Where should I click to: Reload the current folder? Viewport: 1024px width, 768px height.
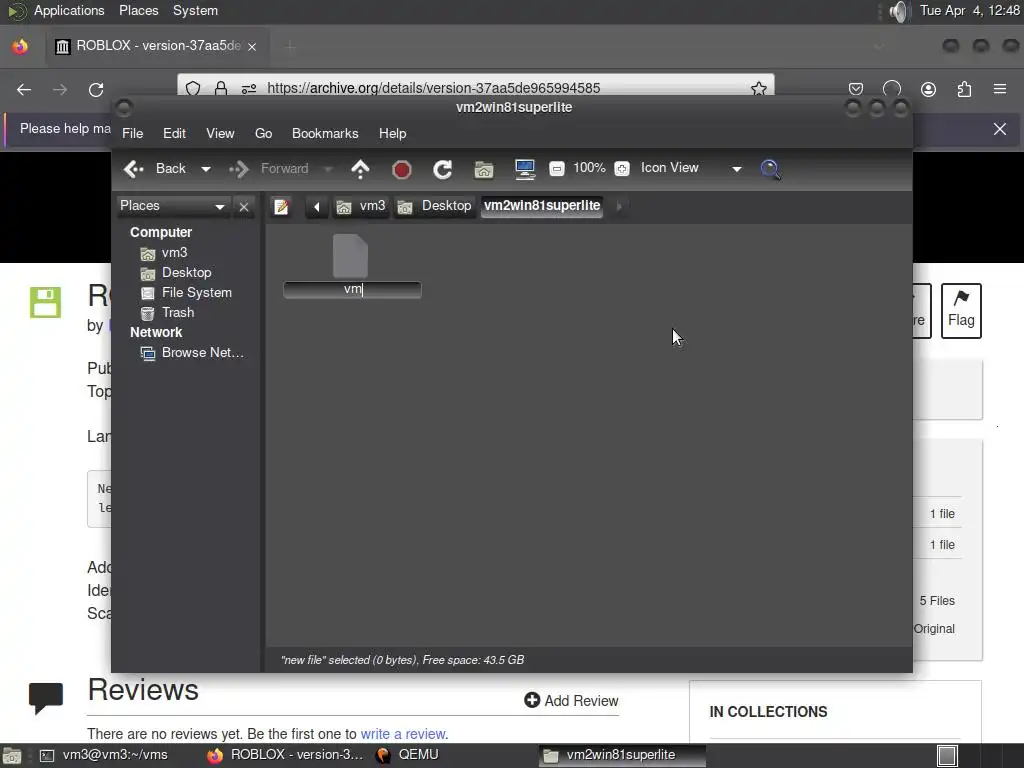(443, 170)
